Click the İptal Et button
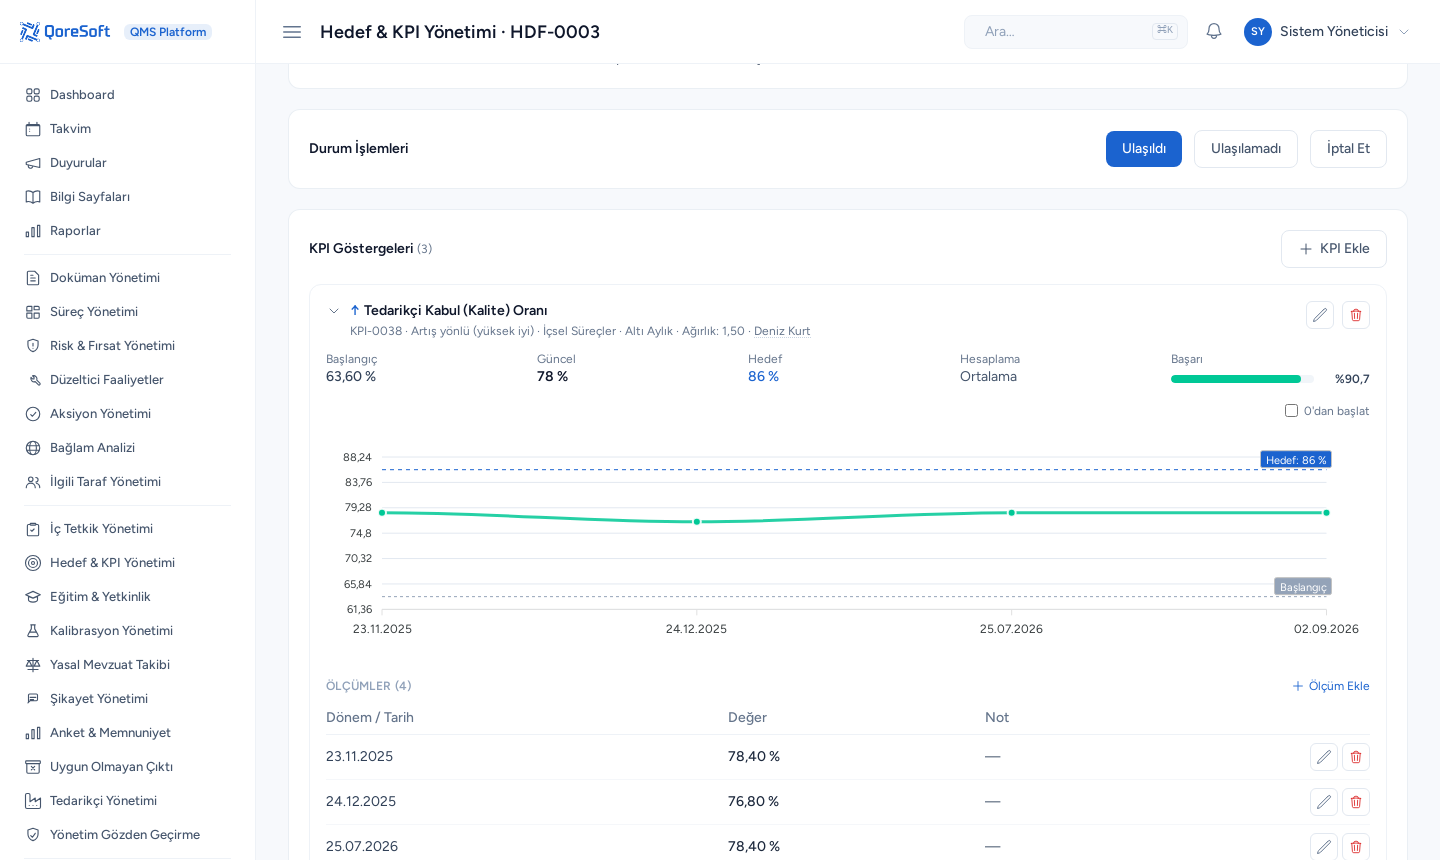This screenshot has height=860, width=1440. [1348, 149]
